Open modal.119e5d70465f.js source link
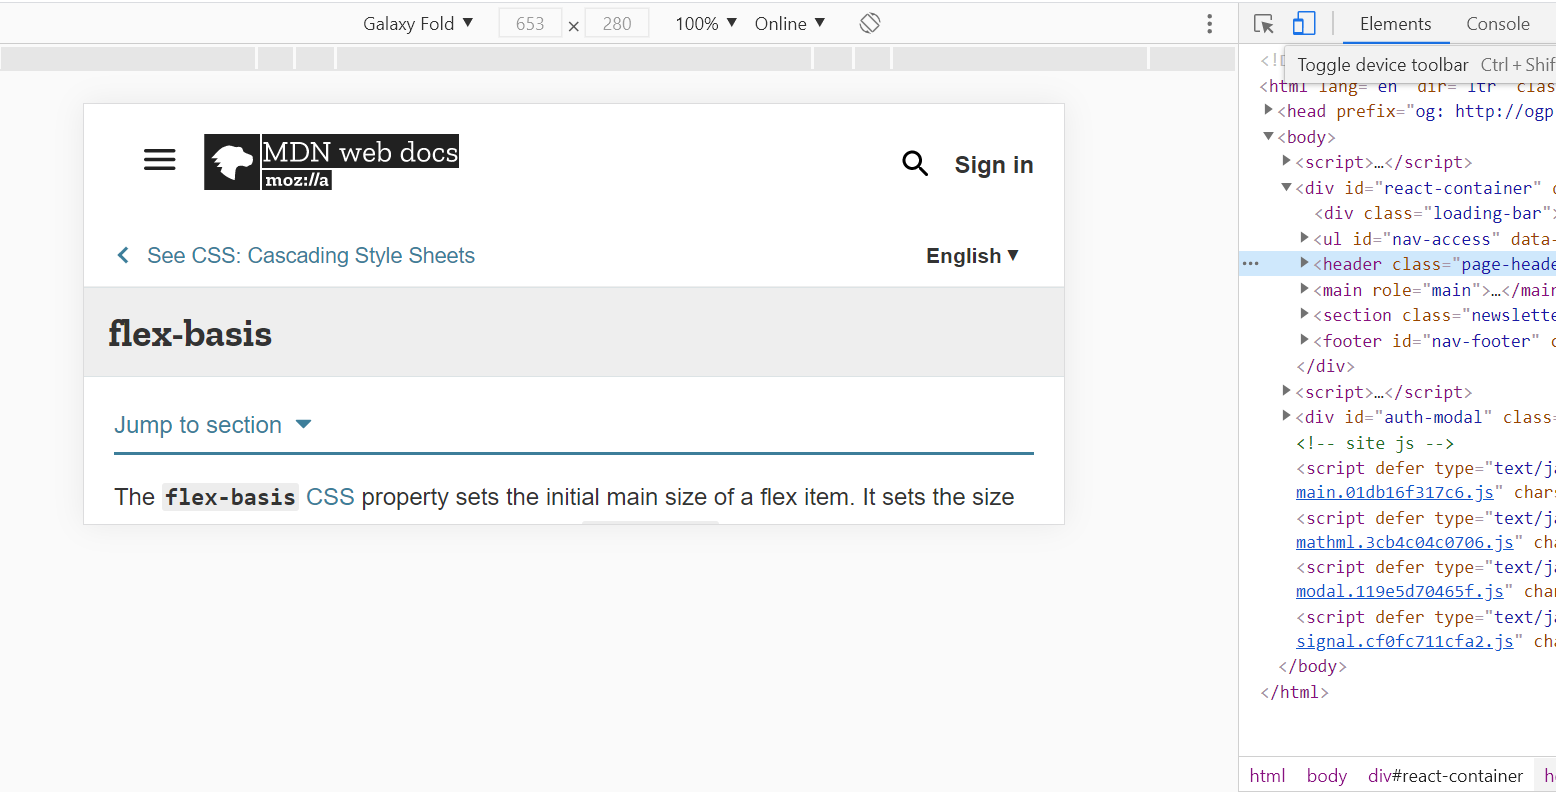Screen dimensions: 1556x792 [1400, 591]
